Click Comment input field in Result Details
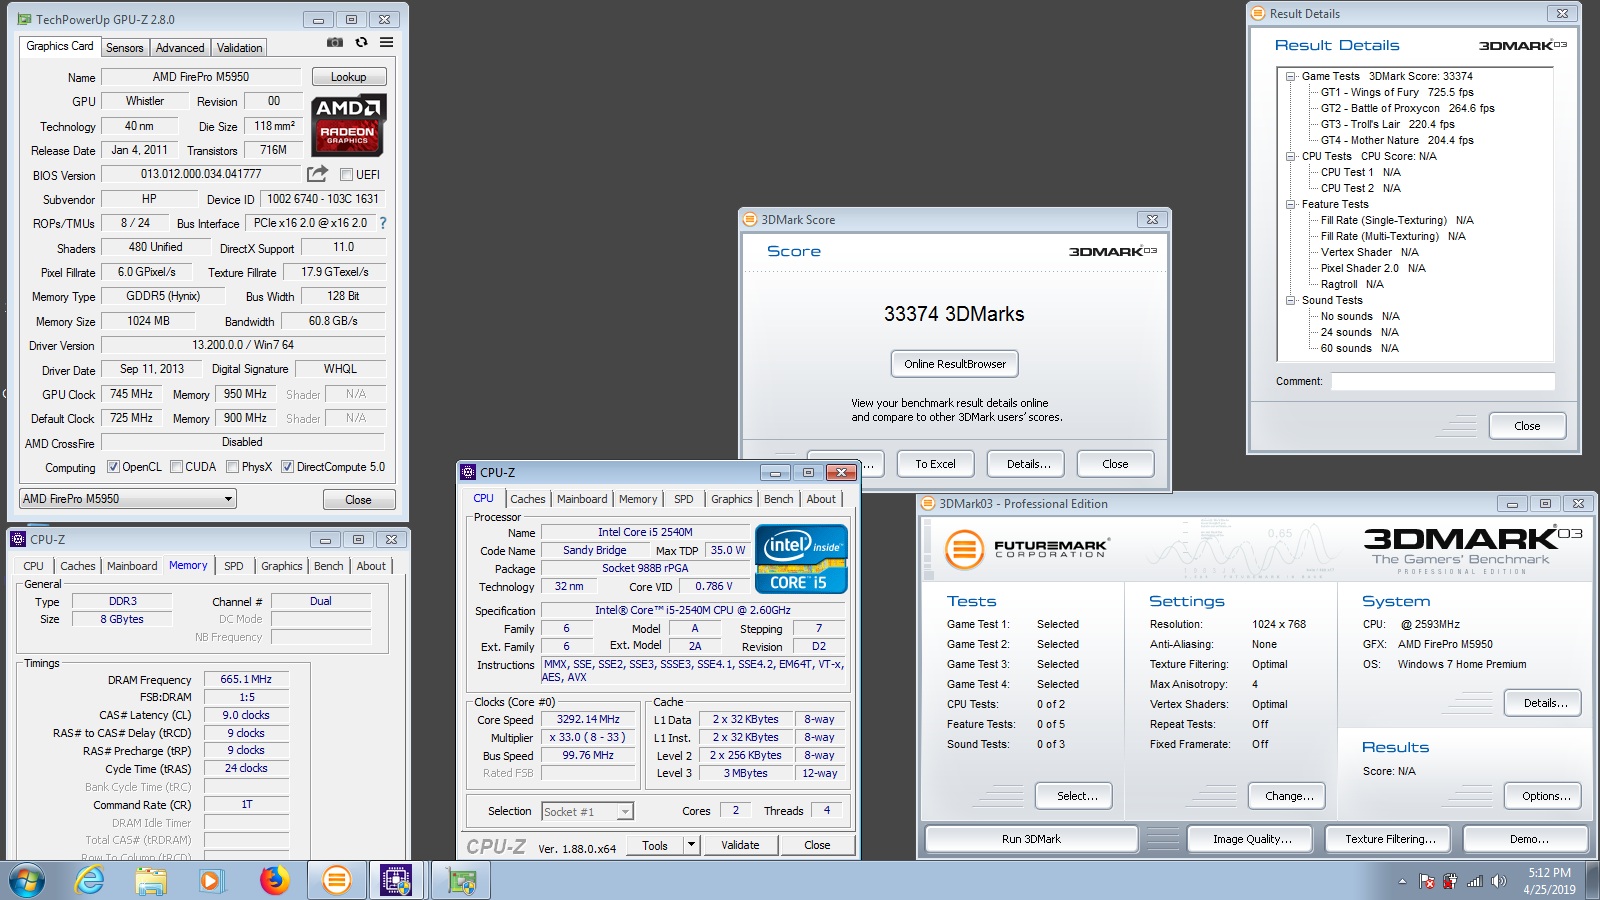This screenshot has width=1600, height=900. [x=1443, y=381]
